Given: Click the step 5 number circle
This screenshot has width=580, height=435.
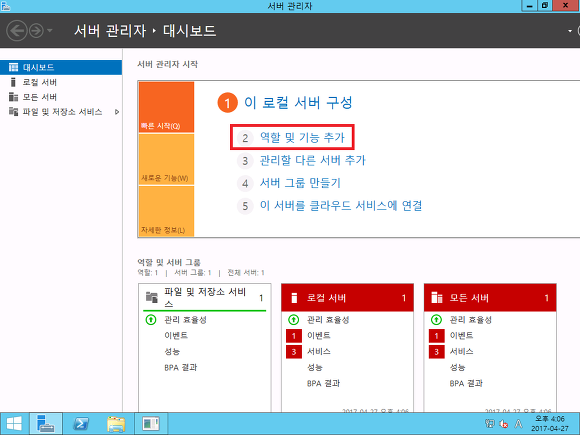Looking at the screenshot, I should tap(245, 206).
